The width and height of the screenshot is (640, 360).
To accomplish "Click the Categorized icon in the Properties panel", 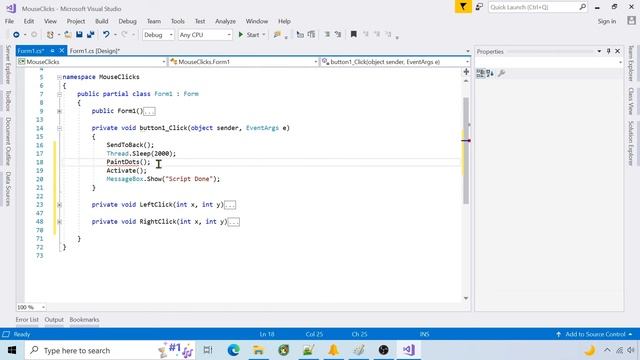I will [480, 73].
